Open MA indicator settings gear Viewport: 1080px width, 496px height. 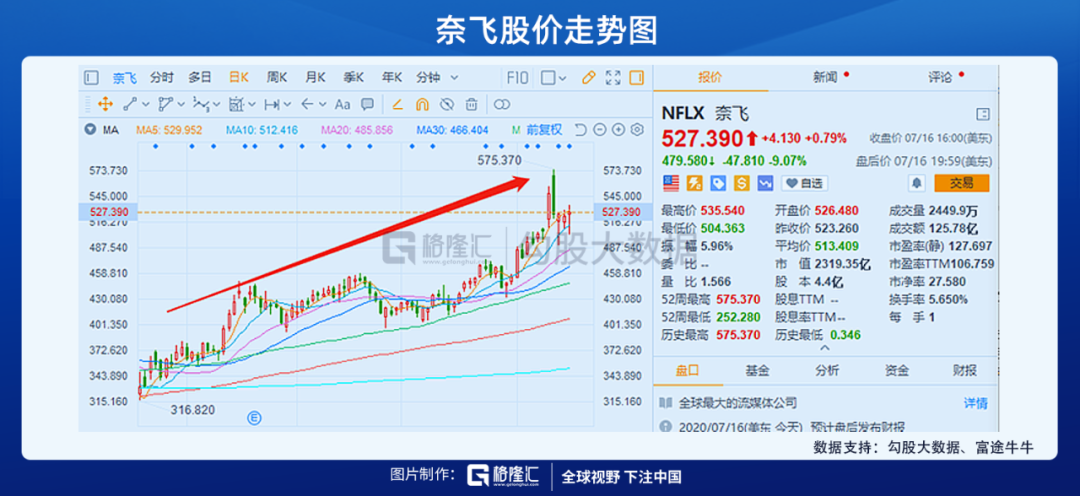click(637, 130)
